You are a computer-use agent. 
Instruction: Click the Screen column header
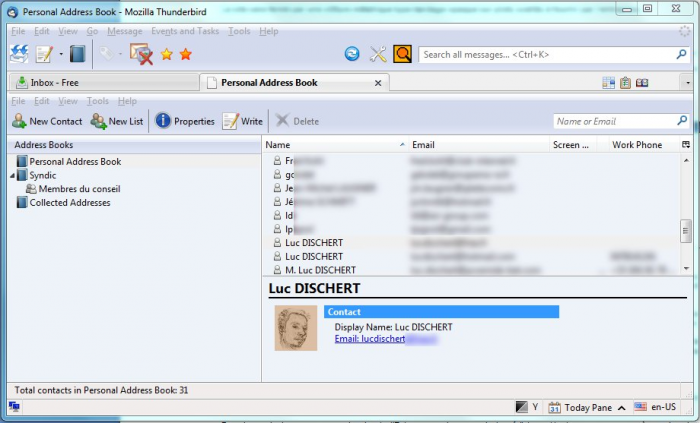pyautogui.click(x=572, y=145)
